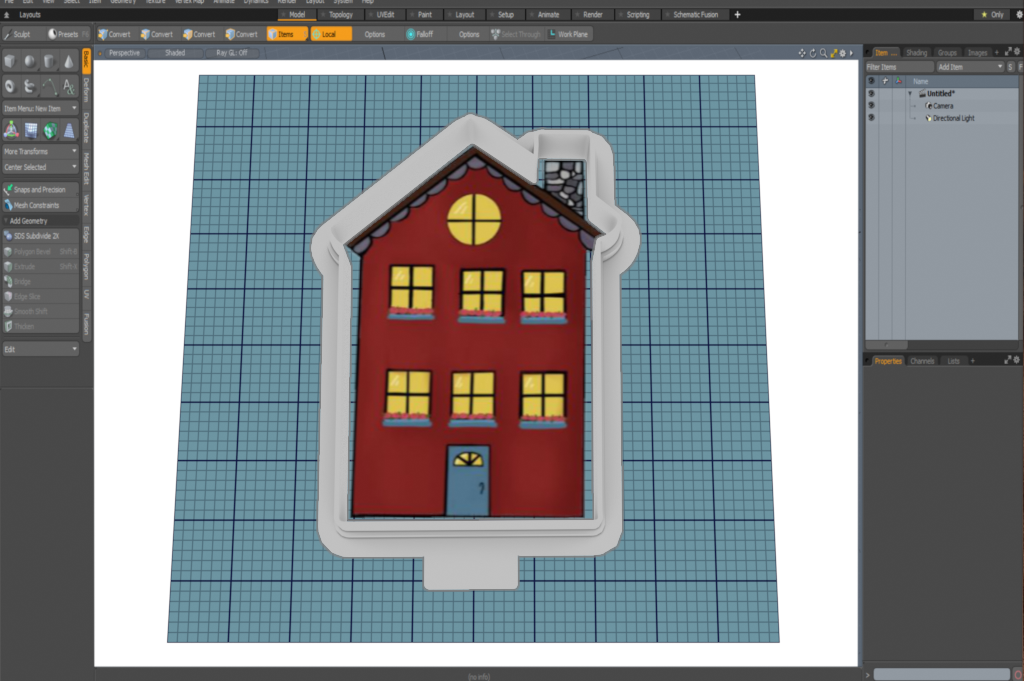Click the Snaps and Precision button
Viewport: 1024px width, 681px height.
point(40,189)
